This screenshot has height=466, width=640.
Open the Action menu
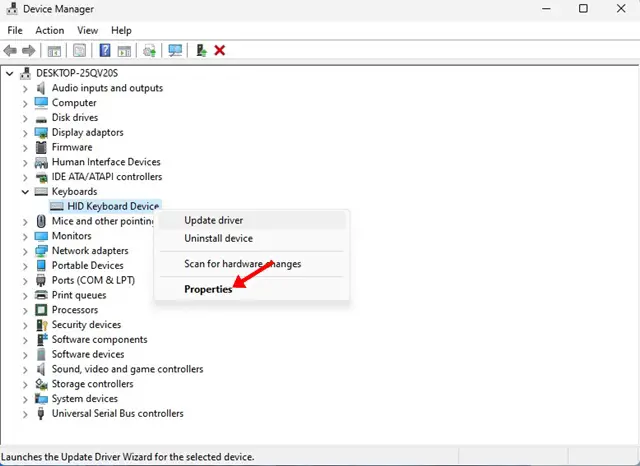coord(49,31)
